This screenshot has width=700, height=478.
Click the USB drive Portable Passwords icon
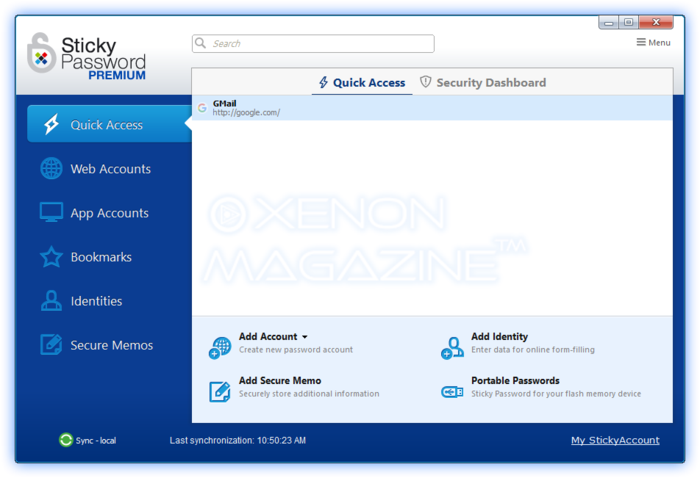(452, 392)
